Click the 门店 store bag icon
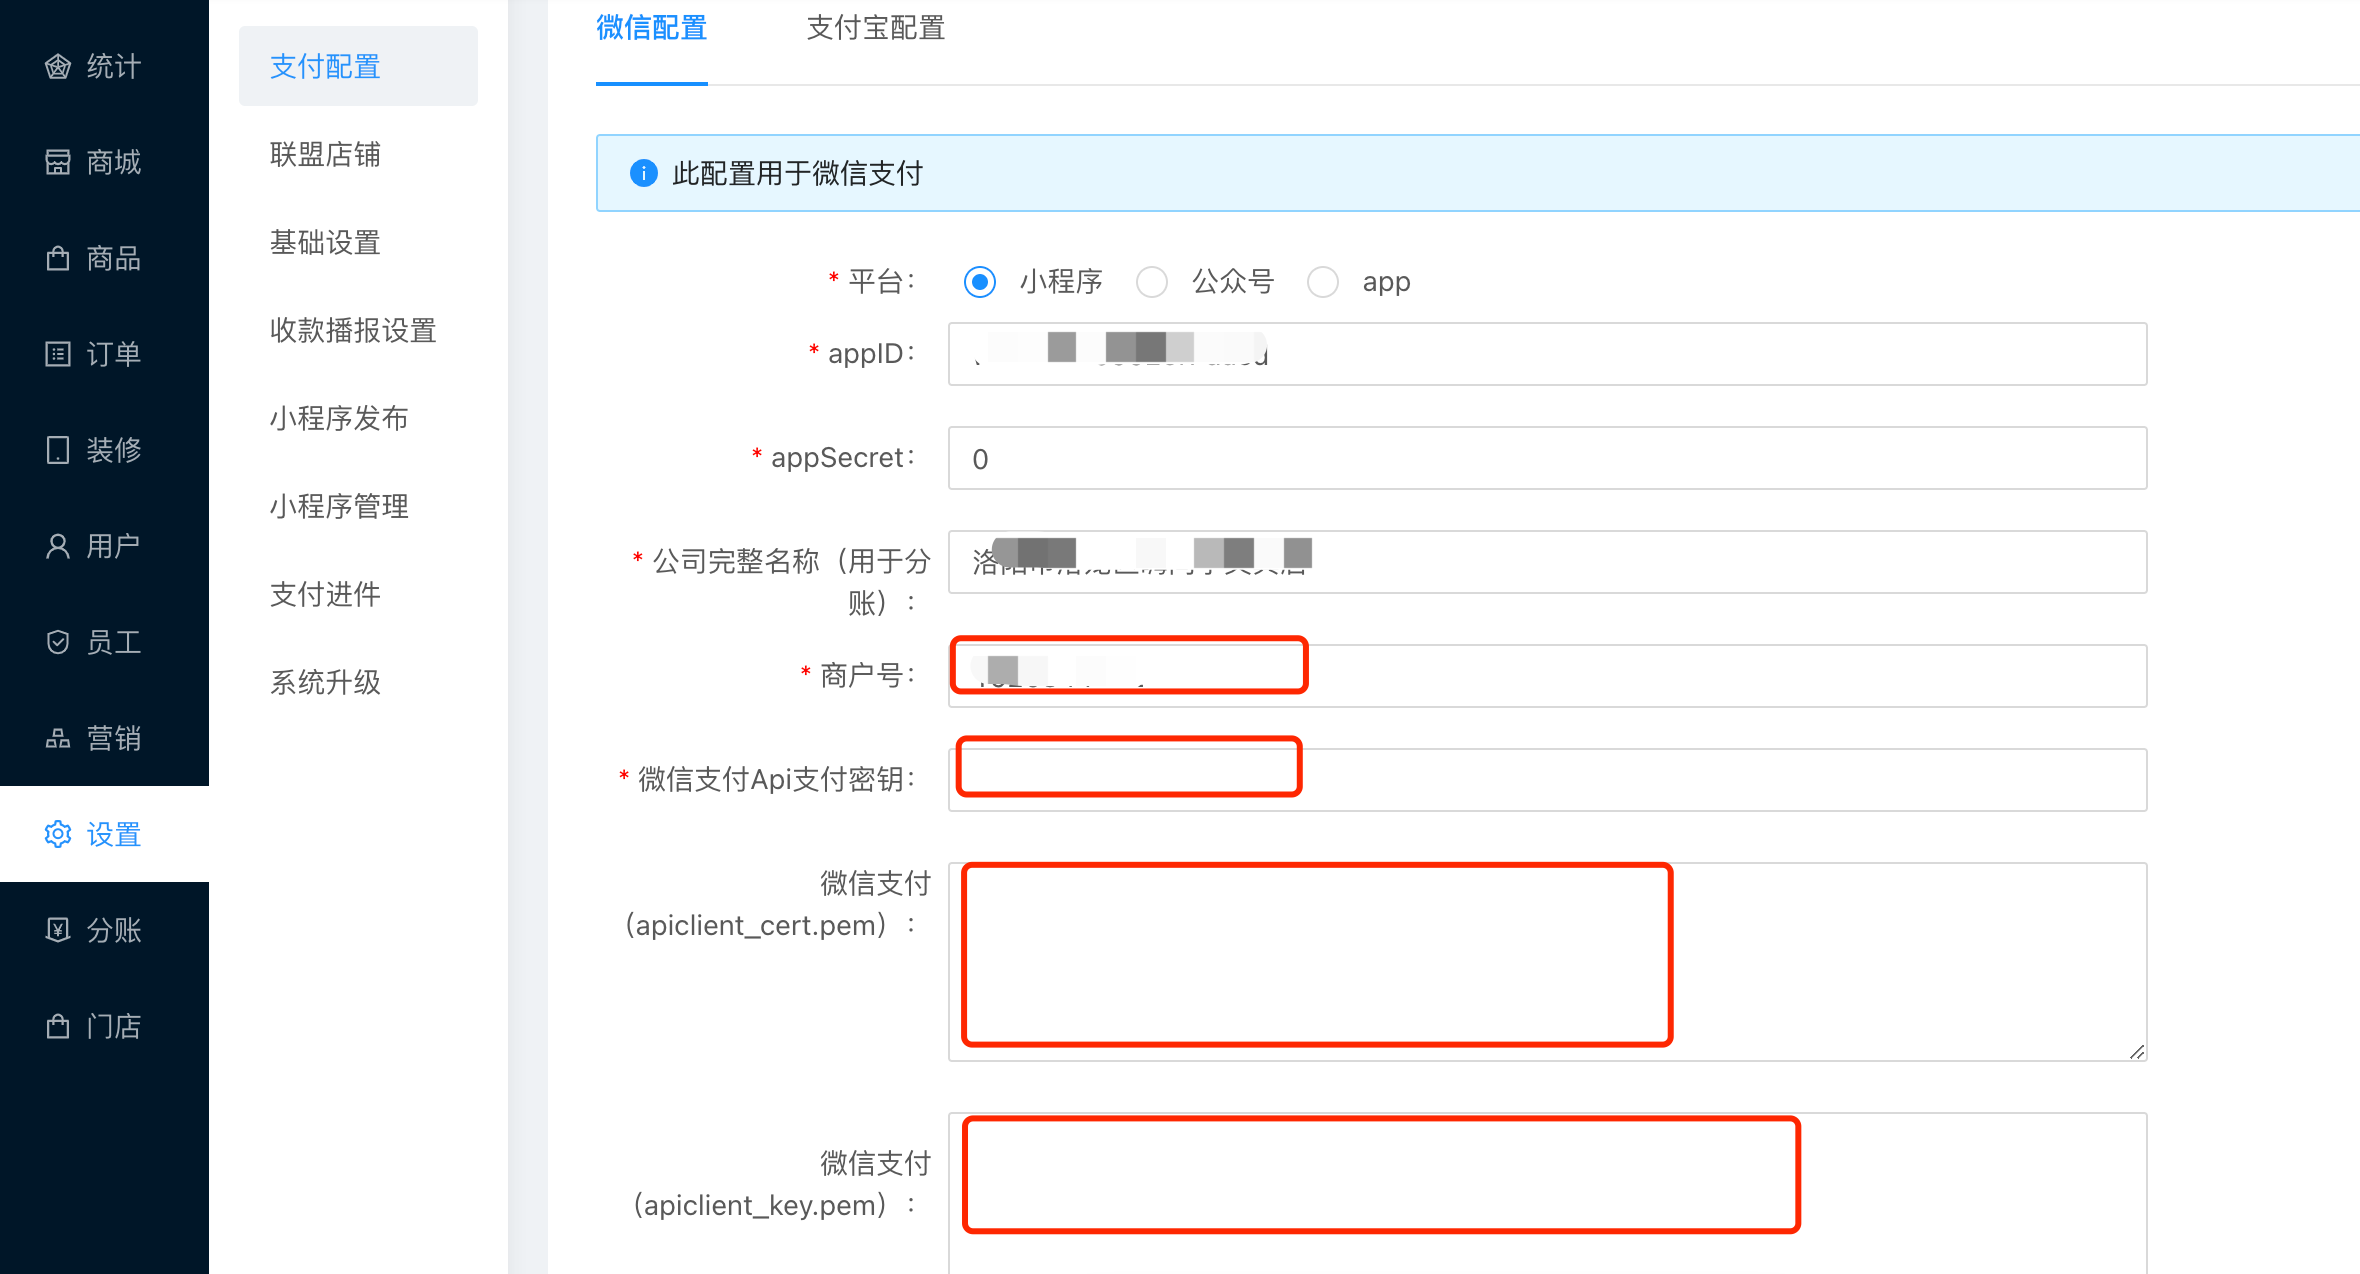This screenshot has width=2360, height=1274. (58, 1026)
